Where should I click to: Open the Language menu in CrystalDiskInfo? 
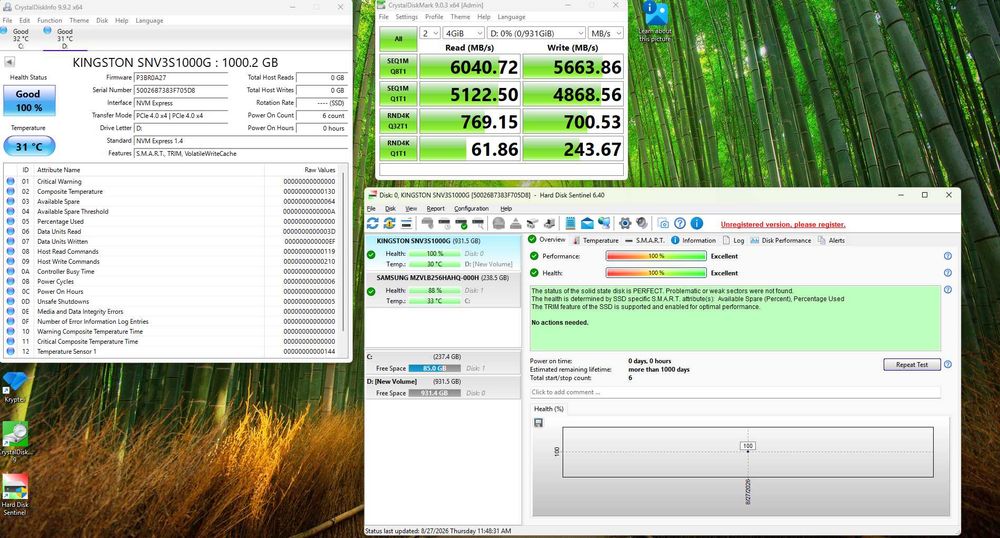pos(149,20)
